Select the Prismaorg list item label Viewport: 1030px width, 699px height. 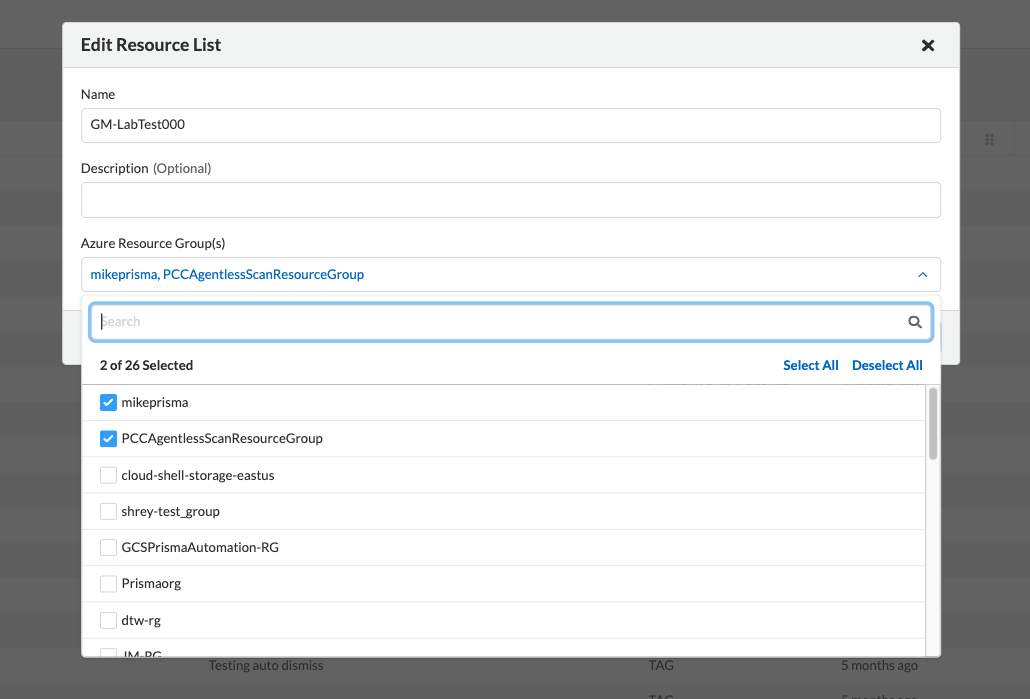151,583
